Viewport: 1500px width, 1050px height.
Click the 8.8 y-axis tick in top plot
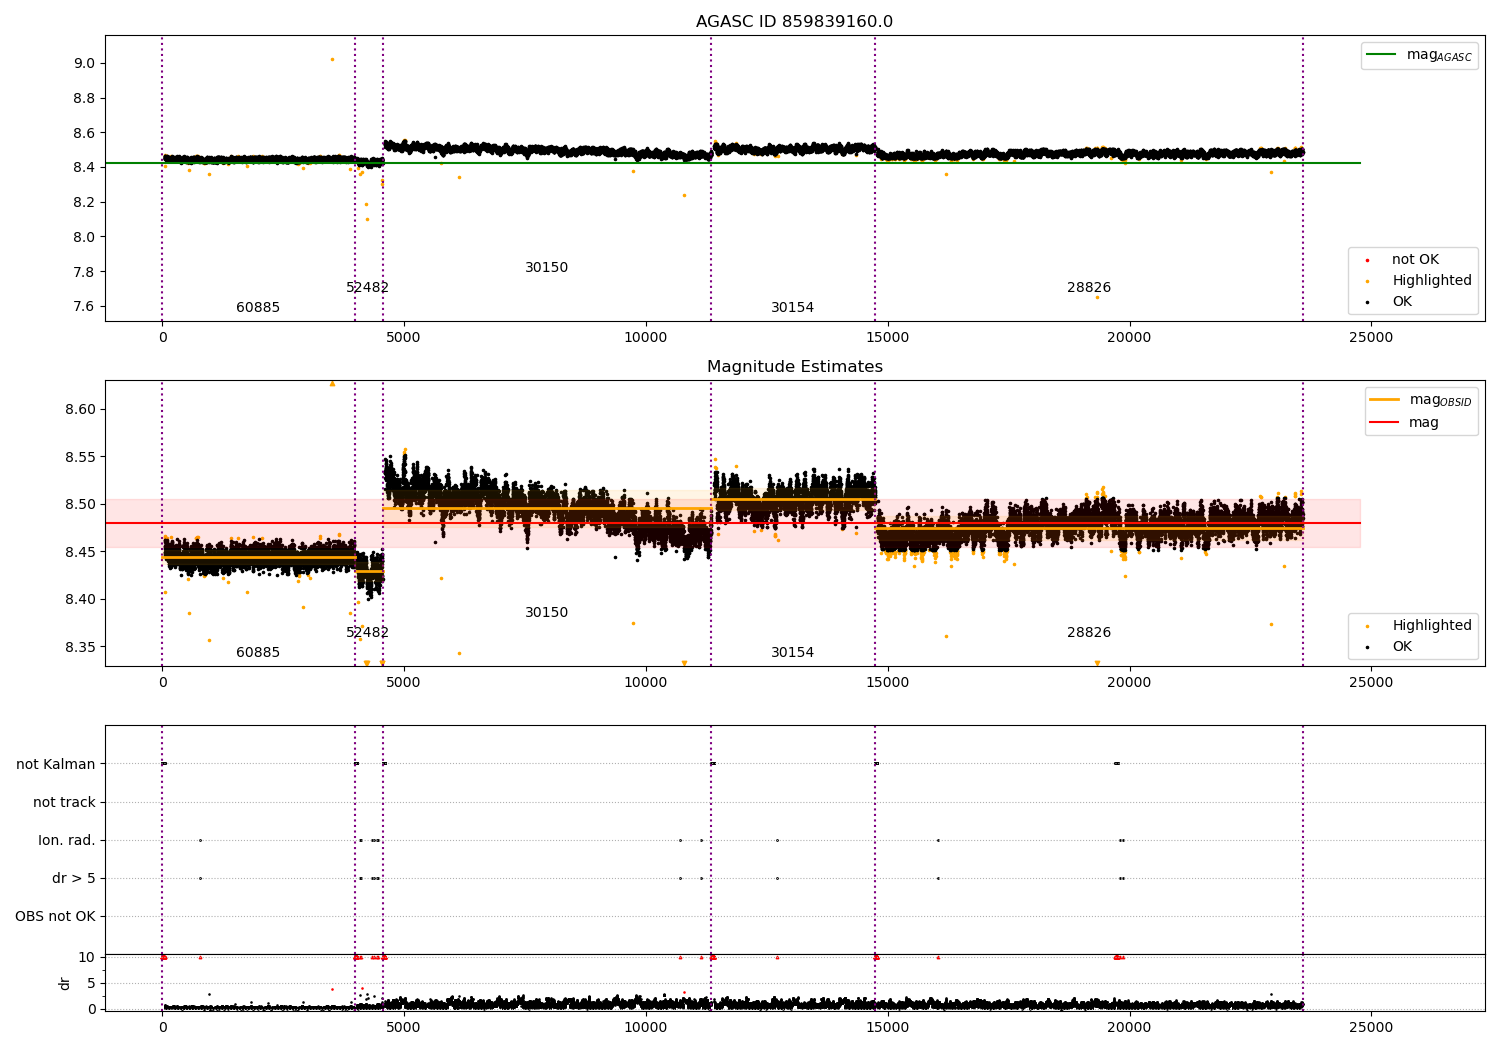click(x=84, y=99)
